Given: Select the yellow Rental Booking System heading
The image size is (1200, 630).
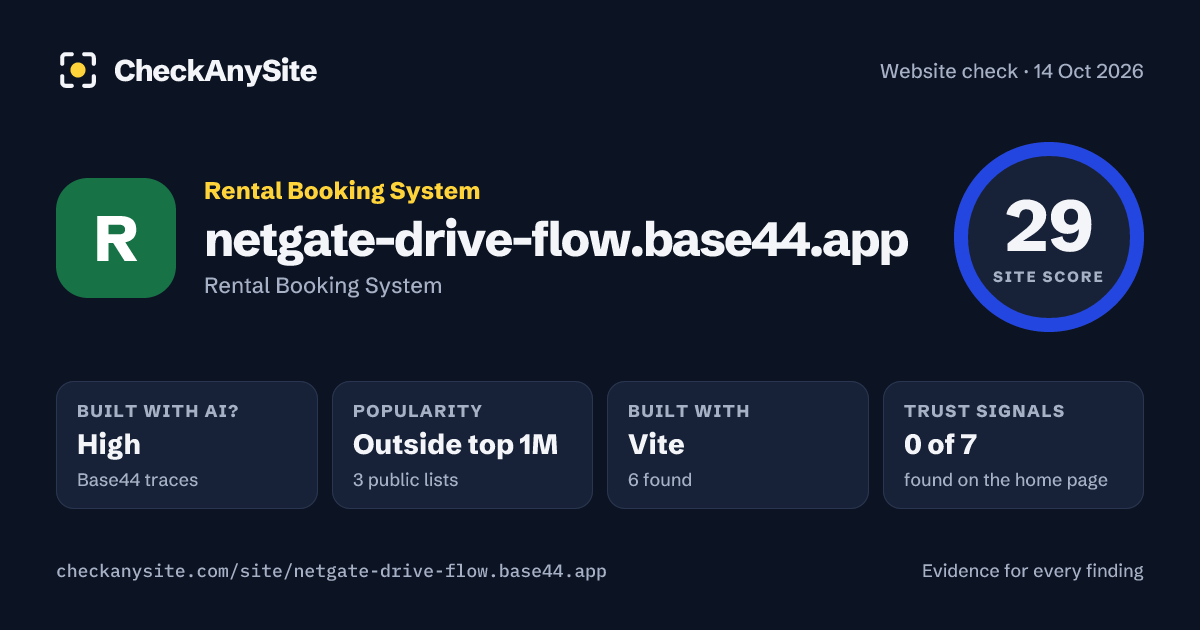Looking at the screenshot, I should 342,191.
